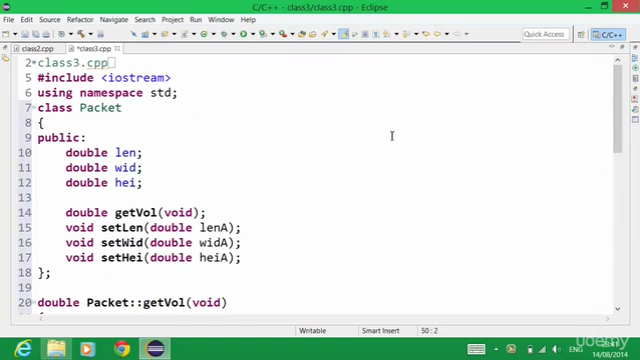Open Google Chrome from the taskbar
The image size is (640, 360).
point(122,349)
